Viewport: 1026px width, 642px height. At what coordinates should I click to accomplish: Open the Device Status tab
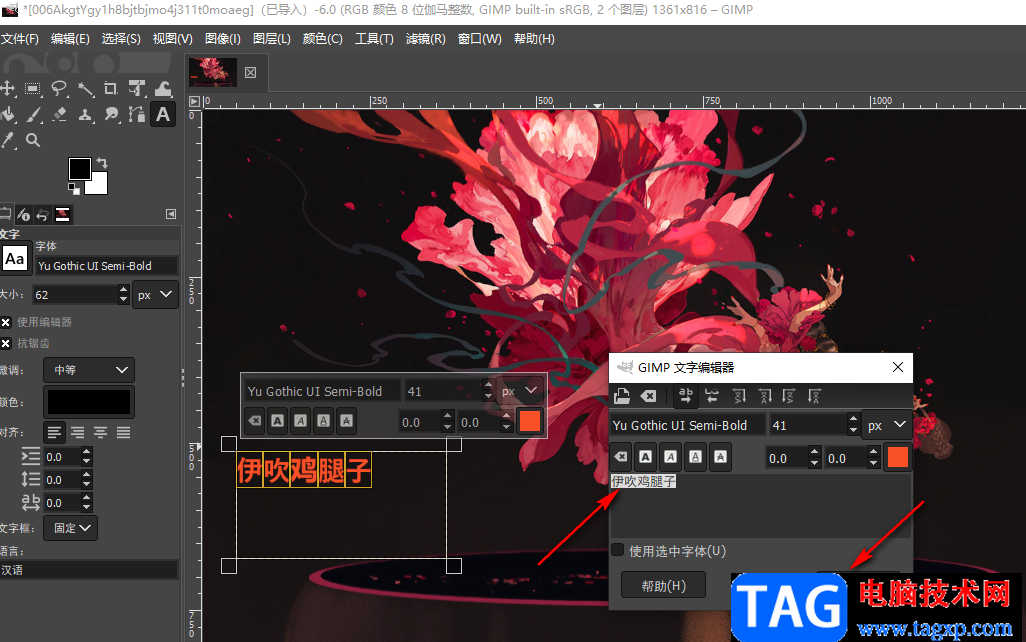coord(24,215)
